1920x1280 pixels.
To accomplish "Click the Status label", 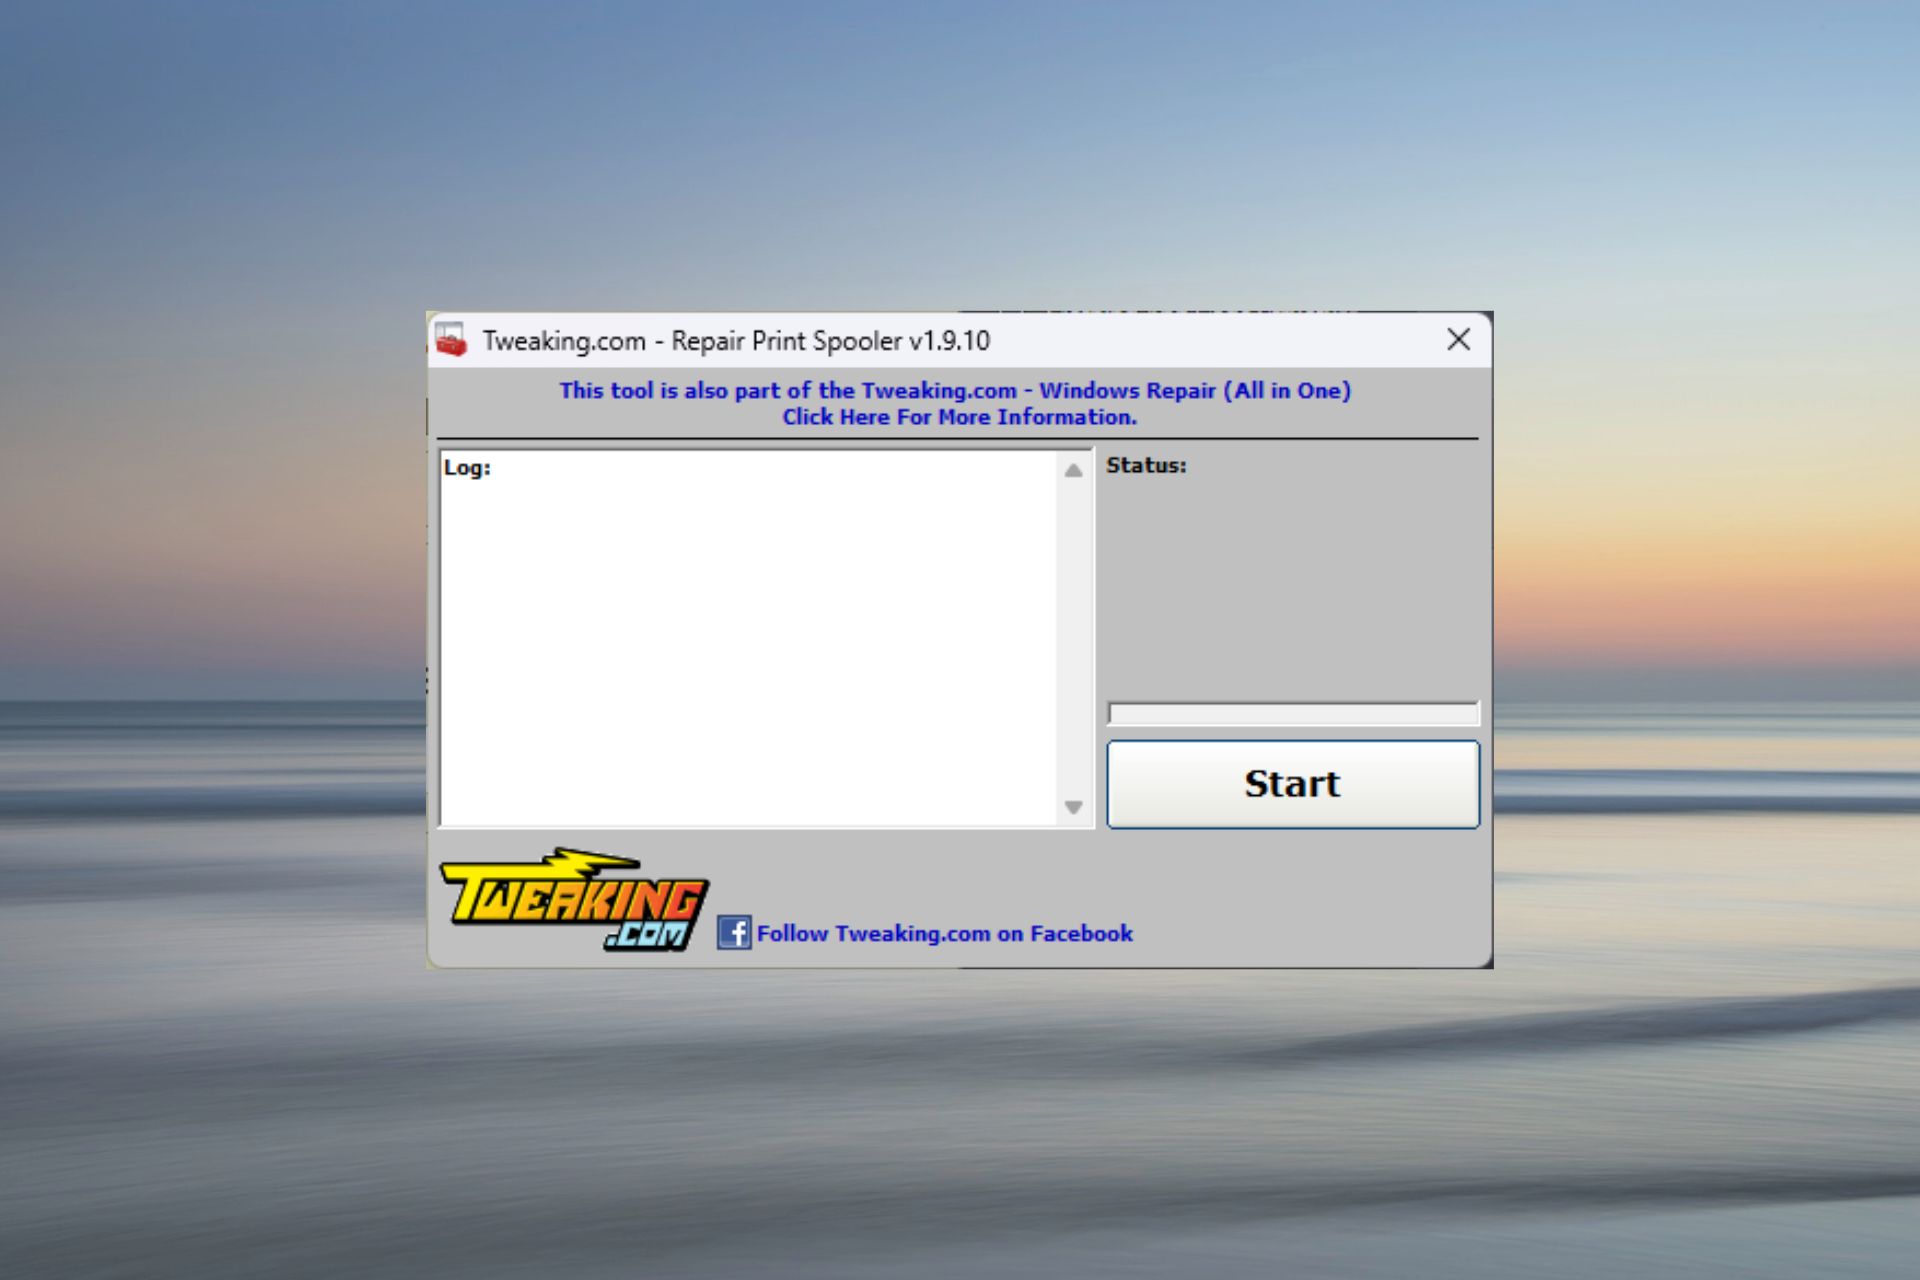I will [1146, 465].
